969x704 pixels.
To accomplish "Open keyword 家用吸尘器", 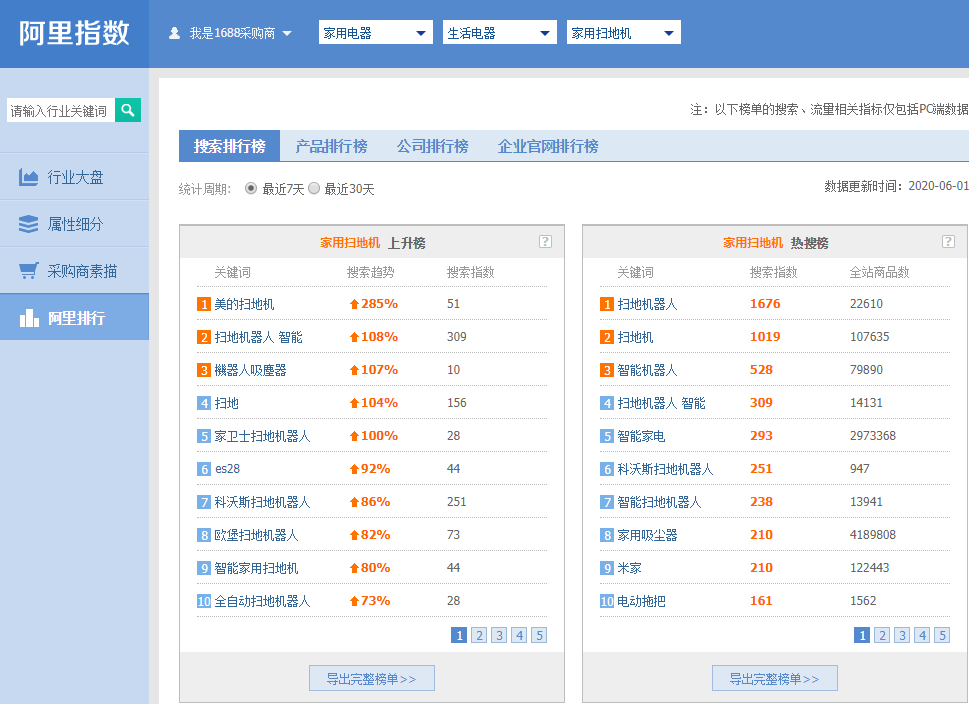I will click(x=647, y=535).
